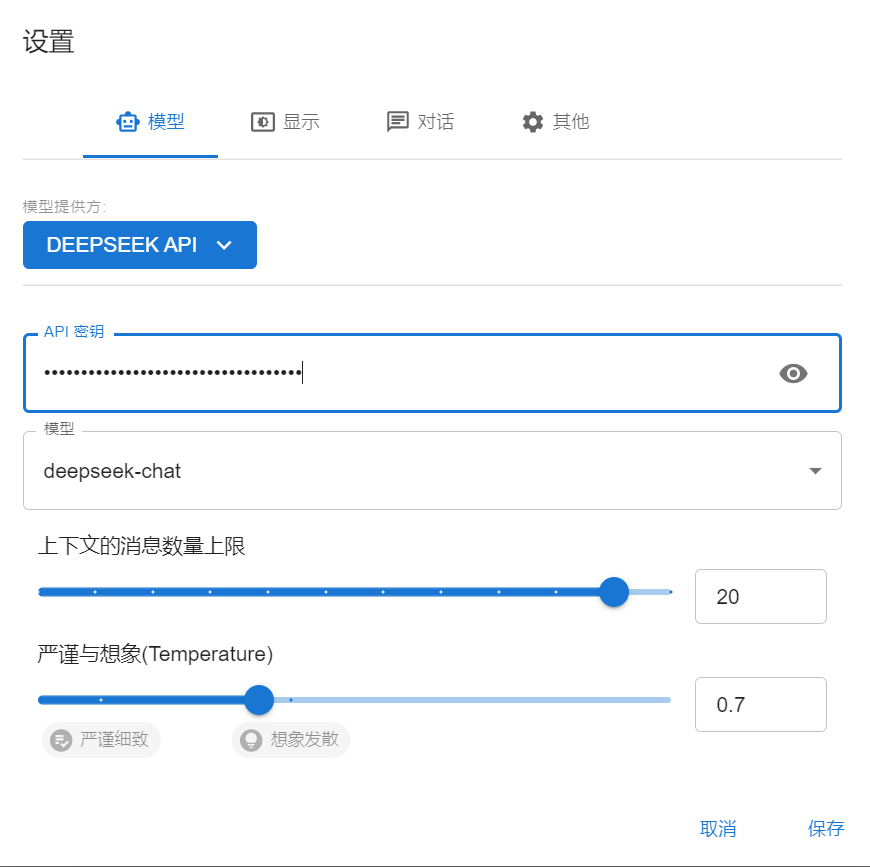The width and height of the screenshot is (870, 867).
Task: Click the display icon beside 显示
Action: [x=262, y=122]
